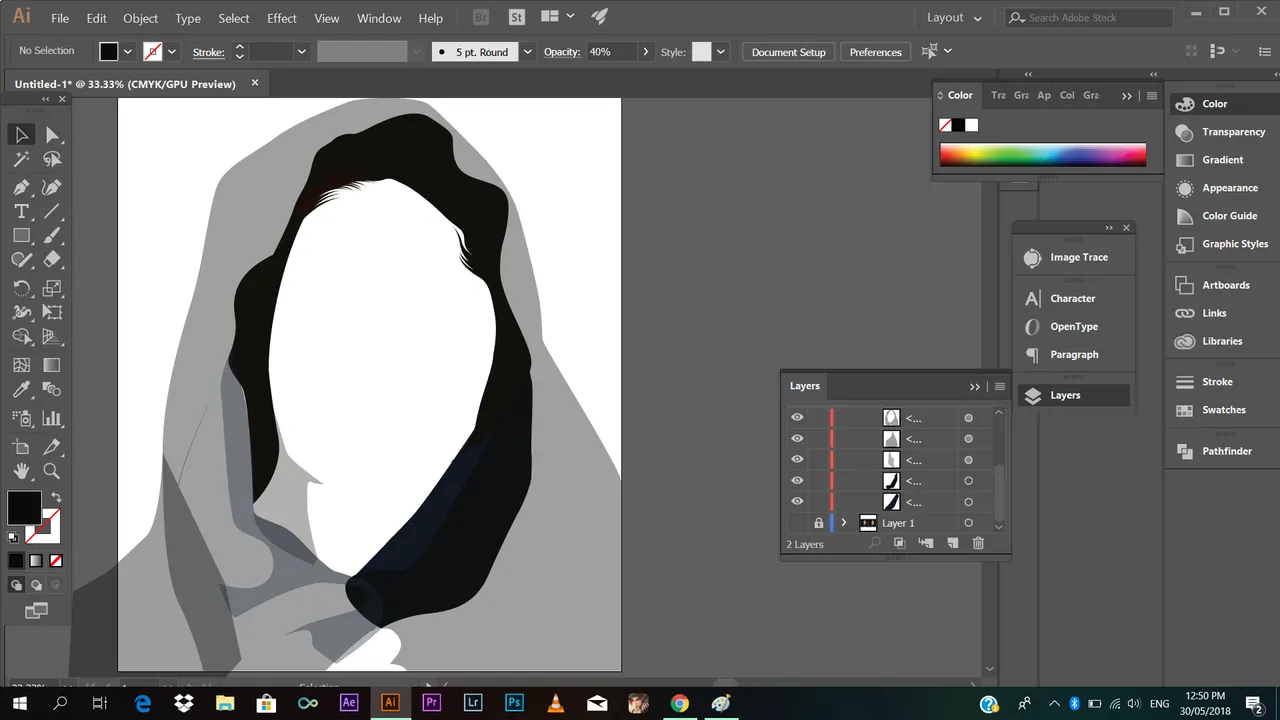Click the toolbox Fill color swatch
The image size is (1280, 720).
[x=24, y=508]
